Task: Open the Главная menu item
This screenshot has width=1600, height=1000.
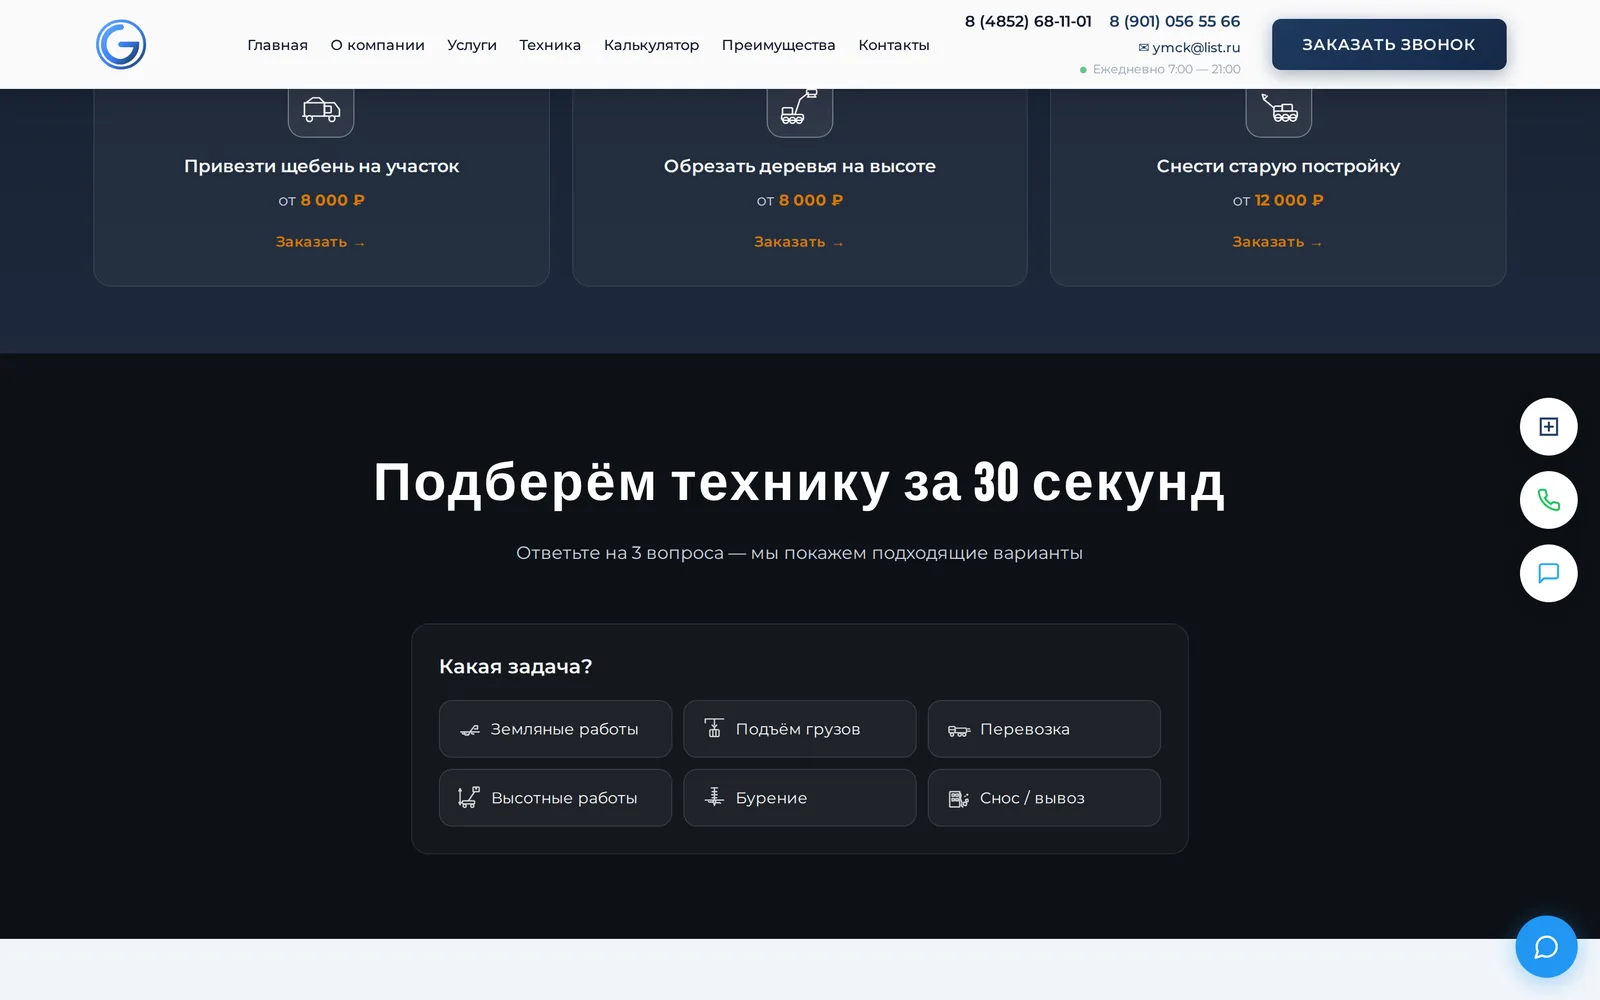Action: pyautogui.click(x=277, y=45)
